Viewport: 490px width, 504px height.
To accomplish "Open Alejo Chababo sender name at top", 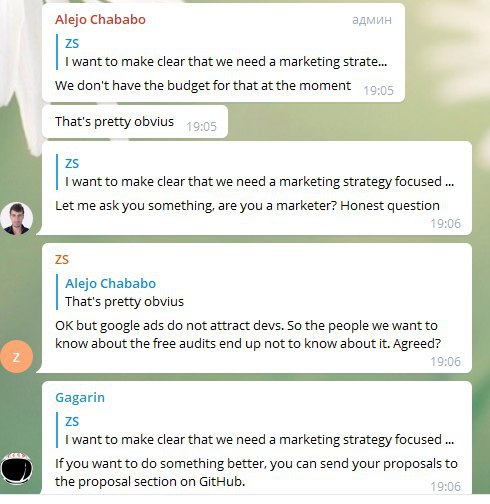I will click(x=100, y=20).
